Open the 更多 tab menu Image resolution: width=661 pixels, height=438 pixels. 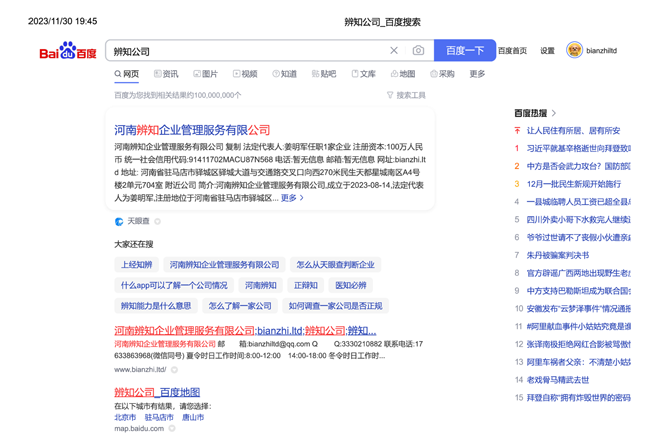(x=477, y=74)
